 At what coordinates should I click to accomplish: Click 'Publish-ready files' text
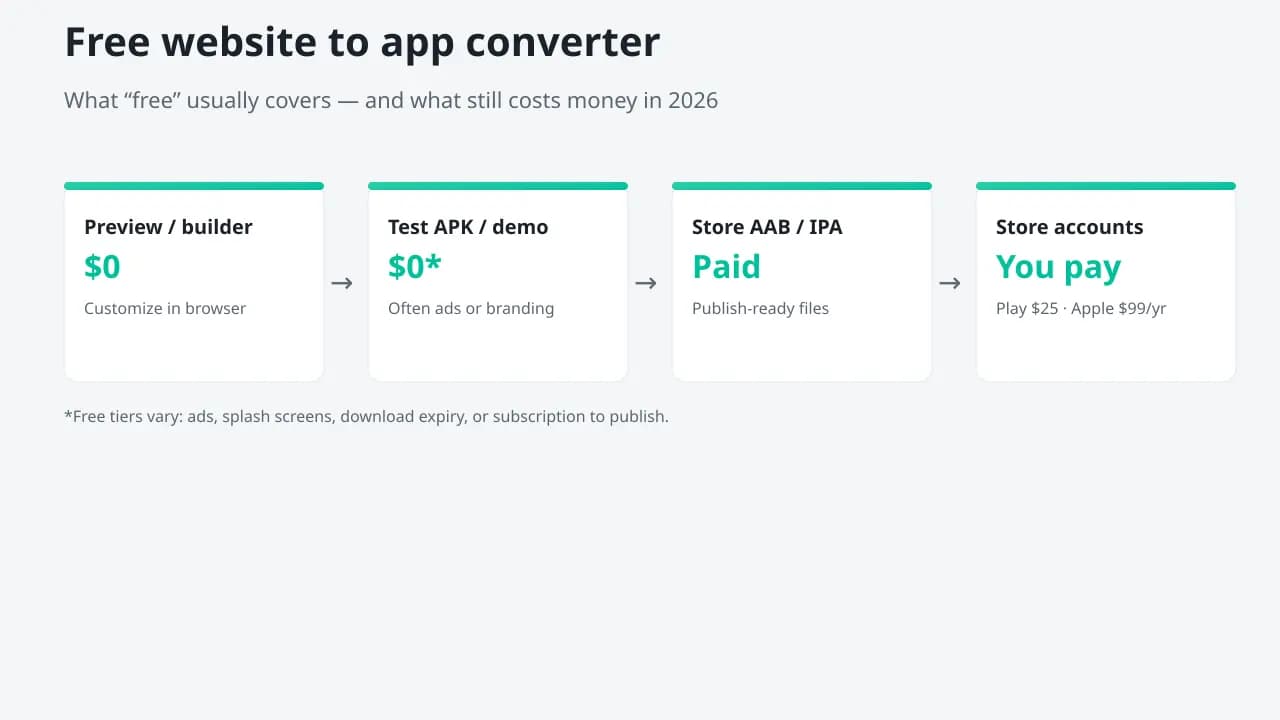[760, 308]
